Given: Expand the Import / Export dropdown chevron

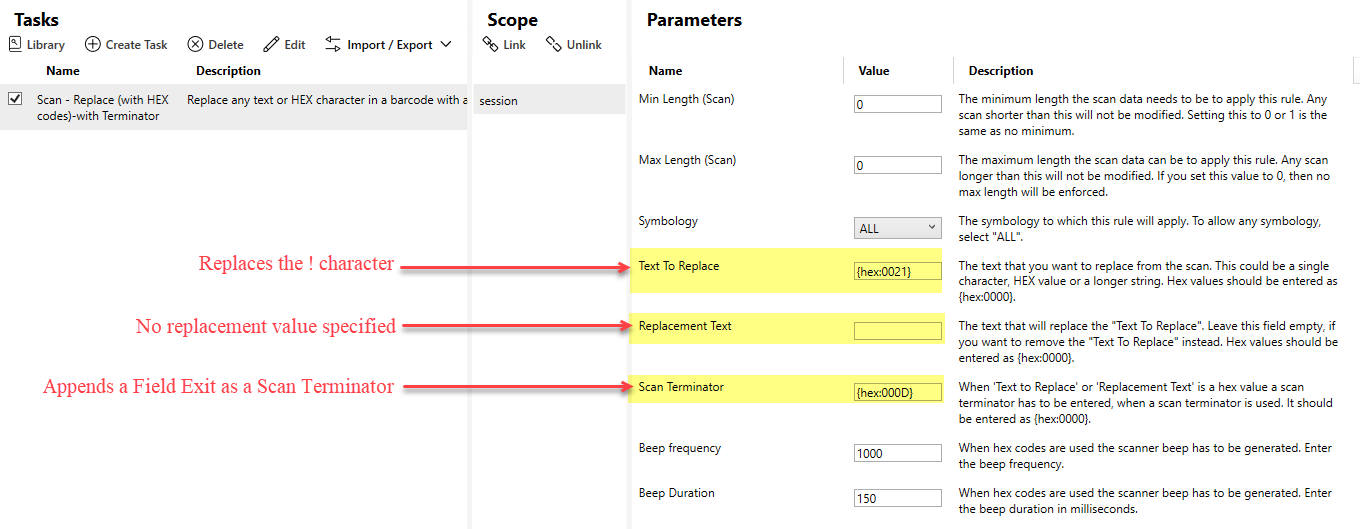Looking at the screenshot, I should pyautogui.click(x=446, y=45).
